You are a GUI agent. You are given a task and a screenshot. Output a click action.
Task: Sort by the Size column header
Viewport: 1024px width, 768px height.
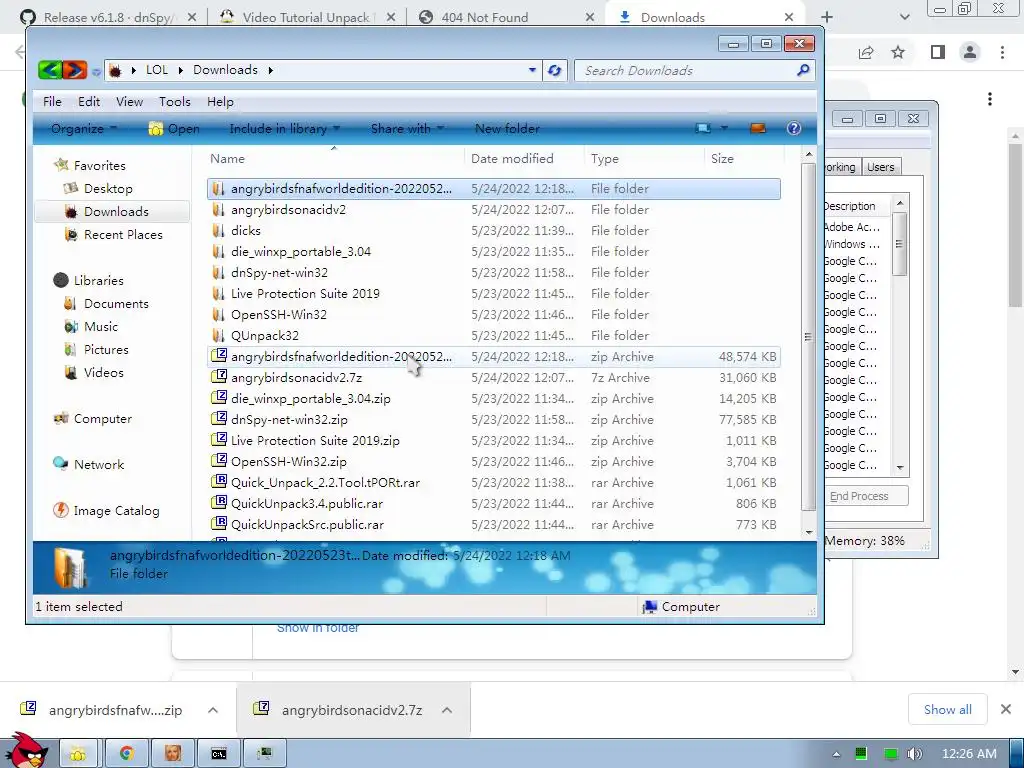722,159
